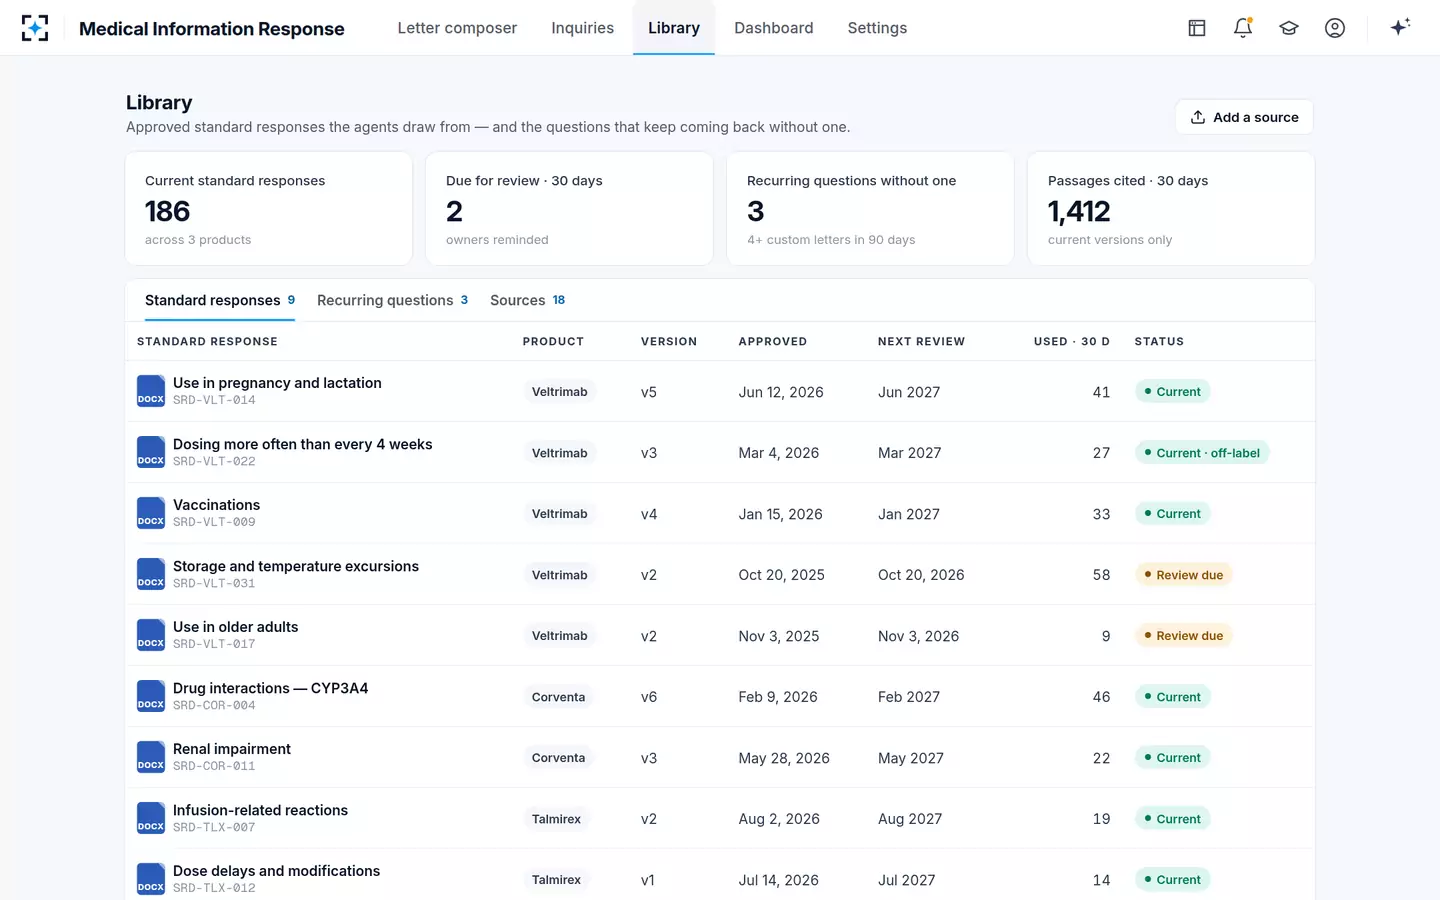
Task: Open Storage and temperature excursions response
Action: pos(296,566)
